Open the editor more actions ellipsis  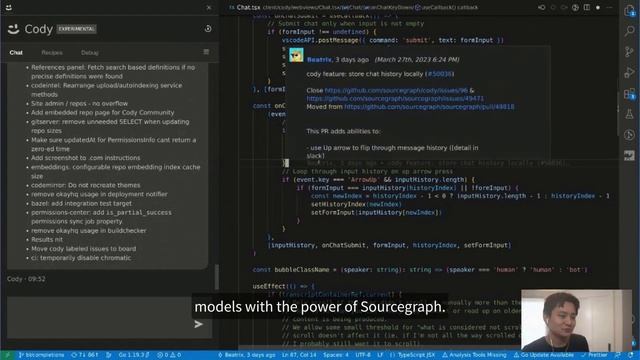pos(609,7)
